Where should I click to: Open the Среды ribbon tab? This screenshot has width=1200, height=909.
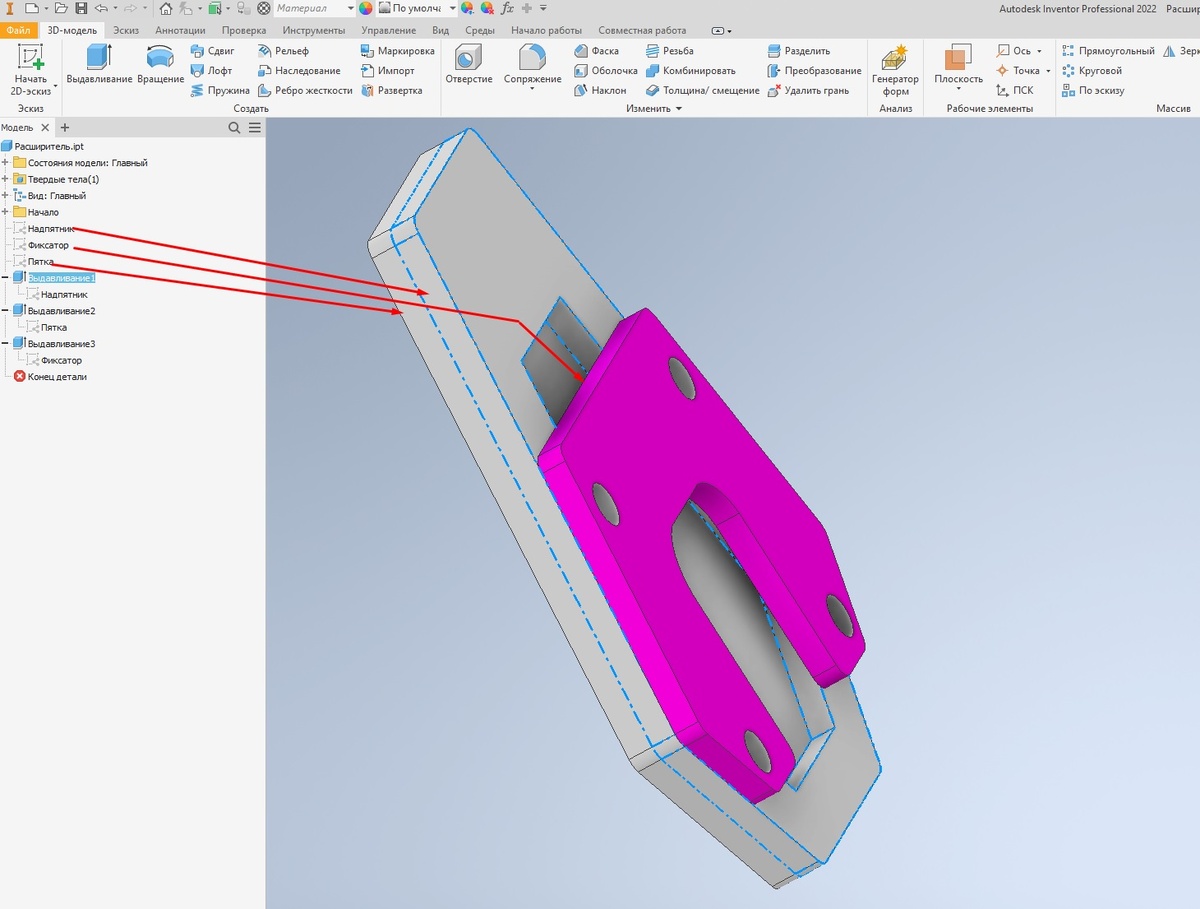click(480, 30)
